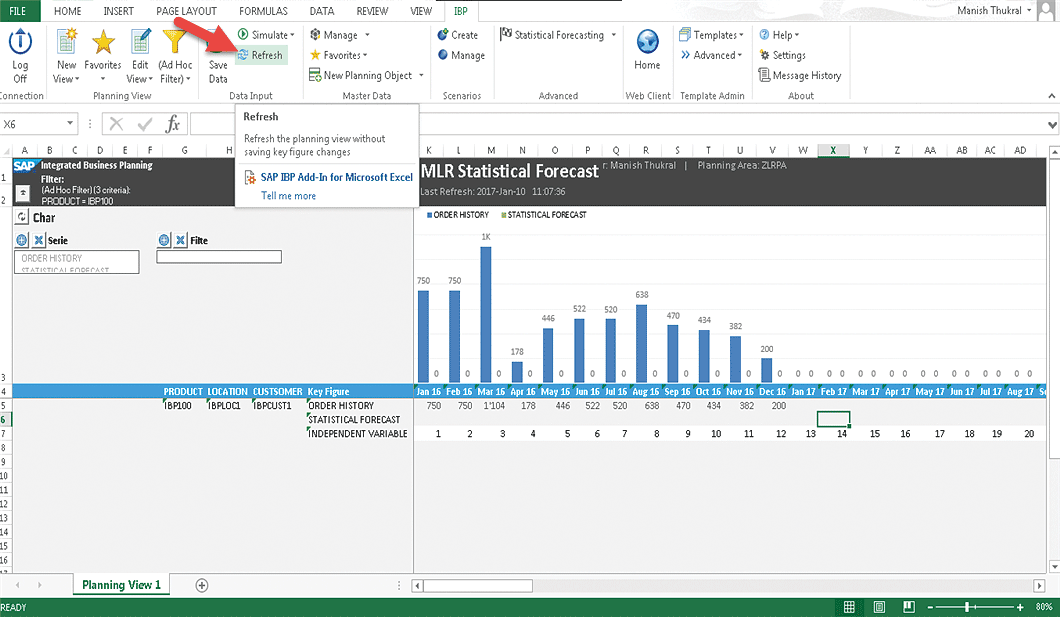Viewport: 1060px width, 617px height.
Task: Open the Web Client Home globe
Action: tap(647, 43)
